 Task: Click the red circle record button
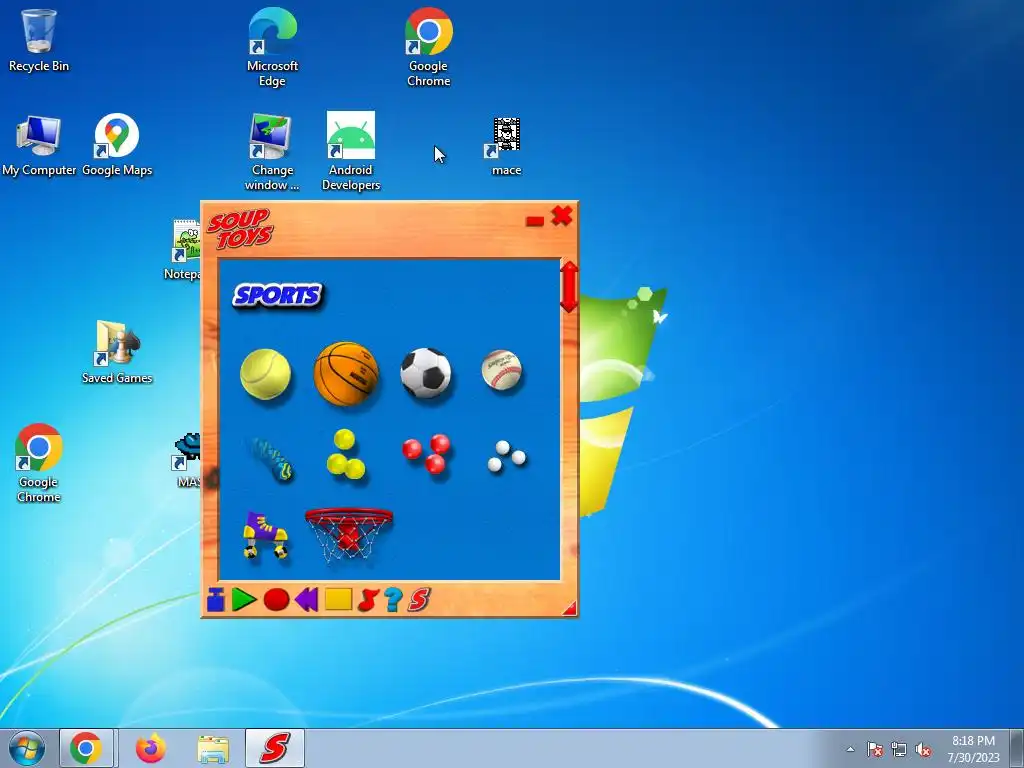point(276,600)
